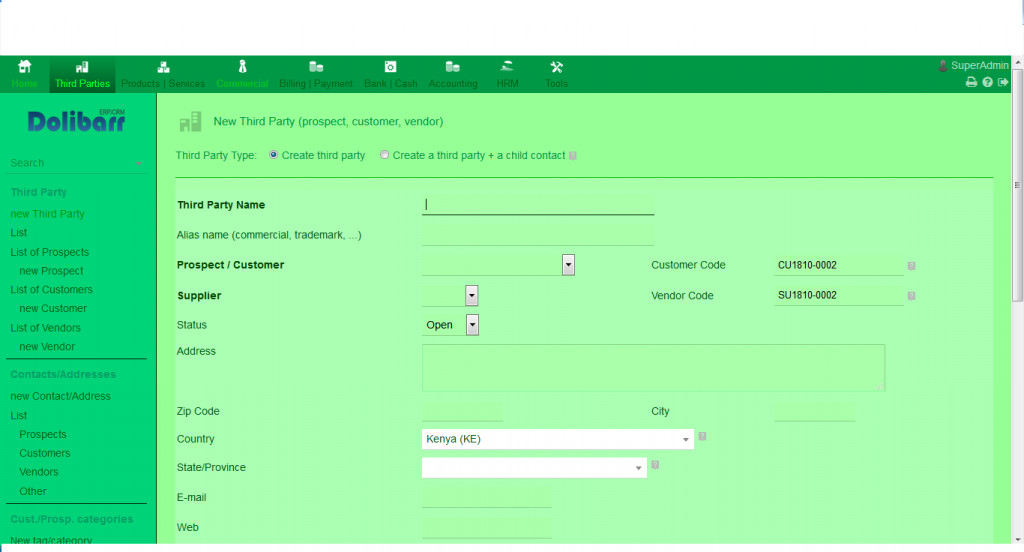Expand the sidebar Search dropdown arrow
Image resolution: width=1024 pixels, height=552 pixels.
coord(138,163)
